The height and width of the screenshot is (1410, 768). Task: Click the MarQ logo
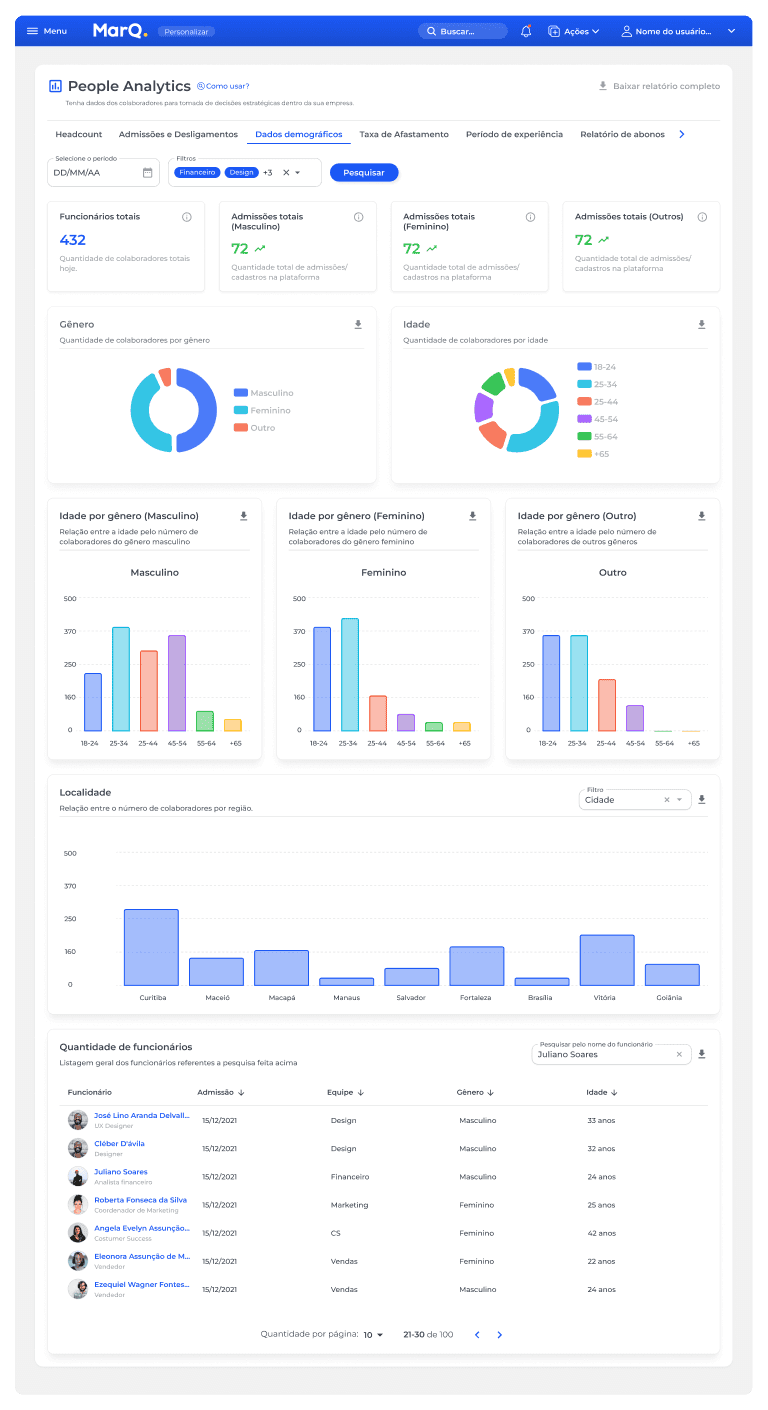click(x=120, y=31)
